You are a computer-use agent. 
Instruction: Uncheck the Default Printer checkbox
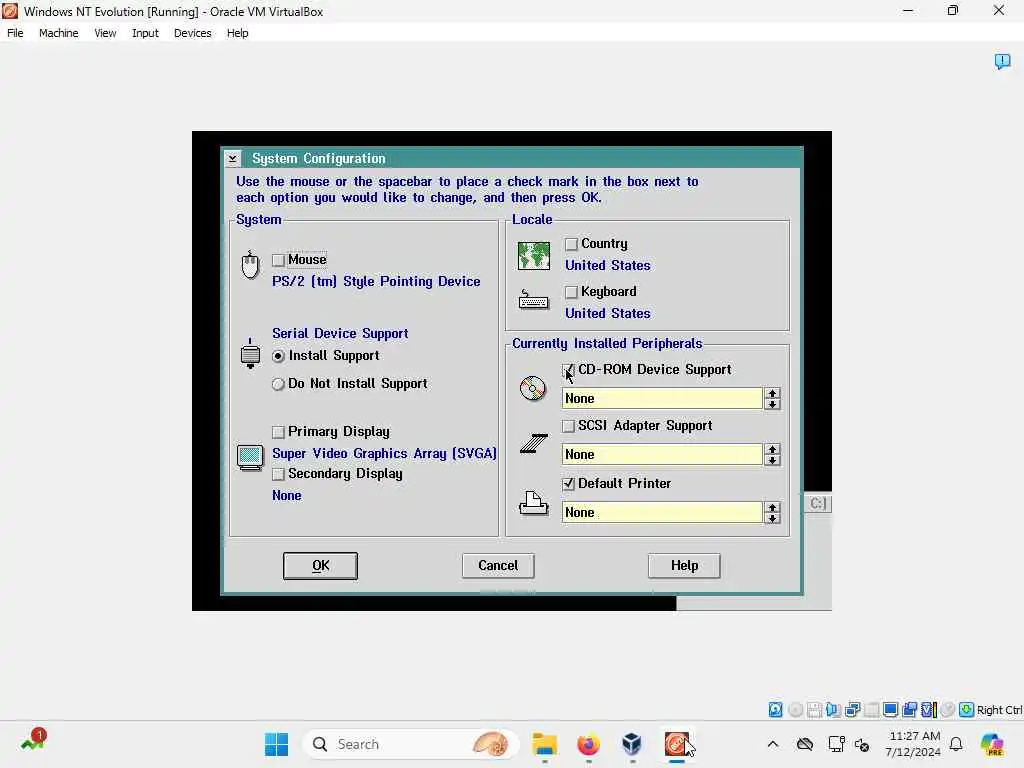click(569, 484)
